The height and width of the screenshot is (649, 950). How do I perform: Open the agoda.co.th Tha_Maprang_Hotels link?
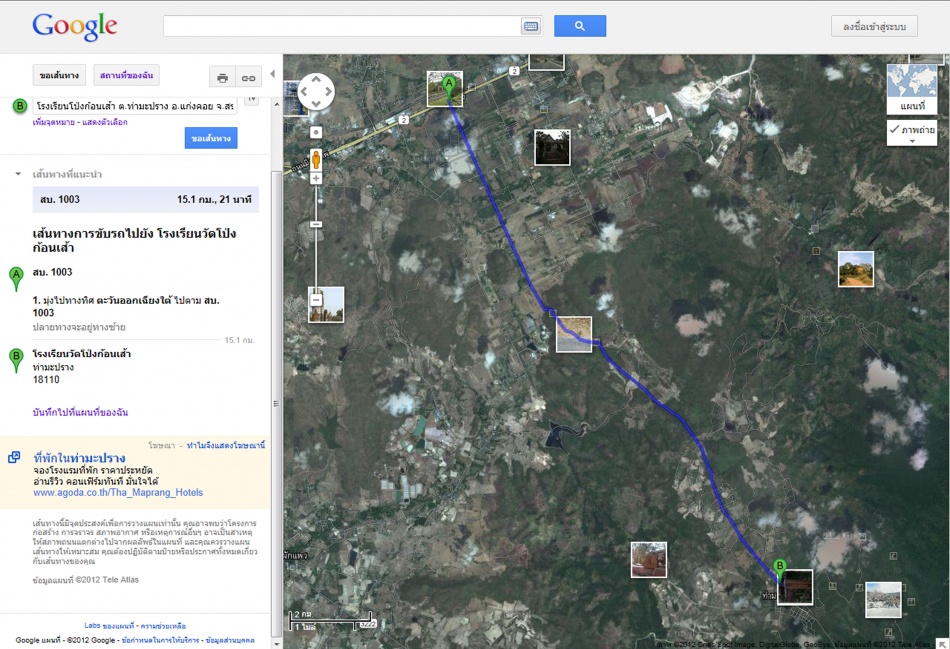118,492
